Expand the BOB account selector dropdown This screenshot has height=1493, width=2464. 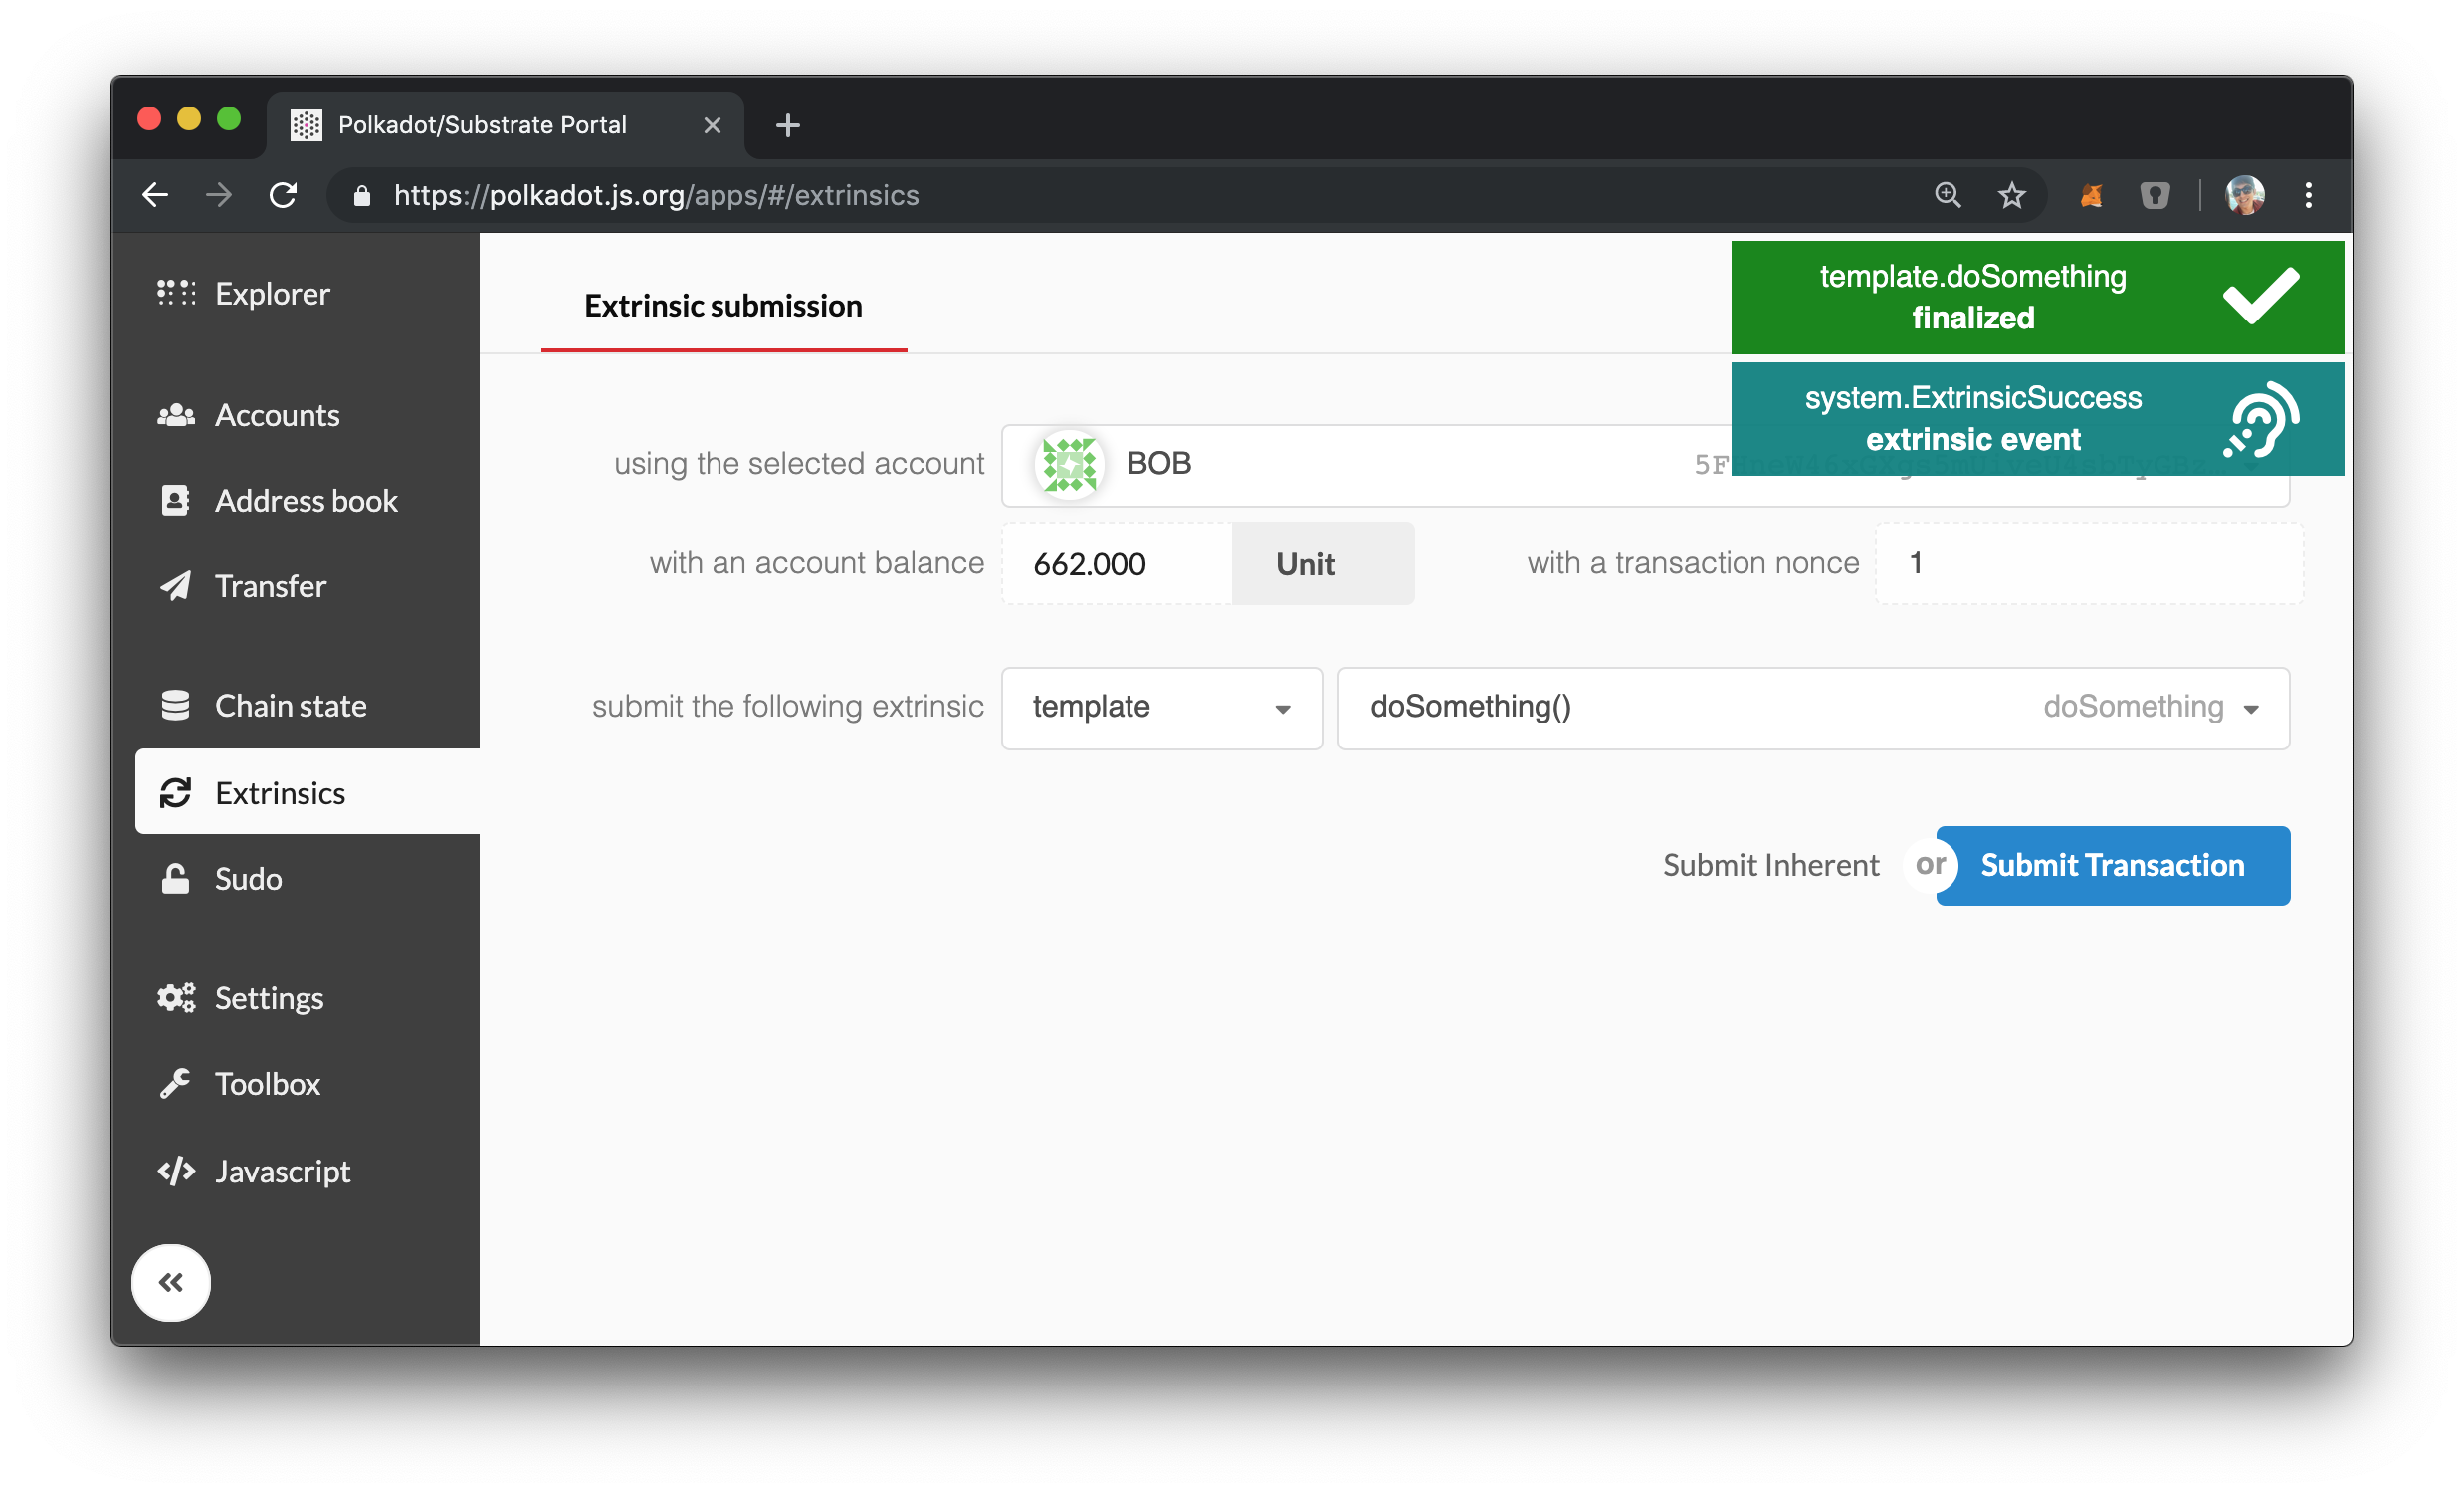(x=1646, y=463)
